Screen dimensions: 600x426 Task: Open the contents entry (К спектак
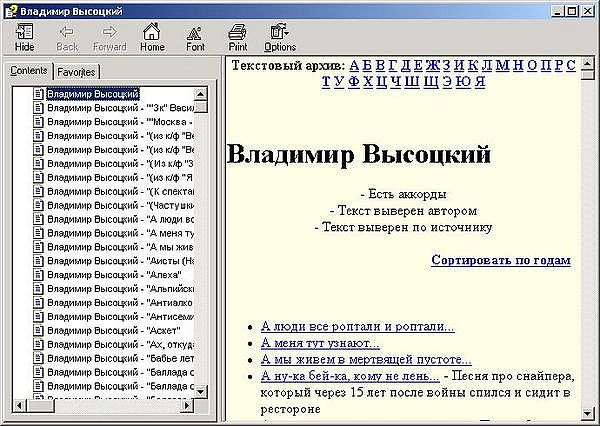(121, 191)
